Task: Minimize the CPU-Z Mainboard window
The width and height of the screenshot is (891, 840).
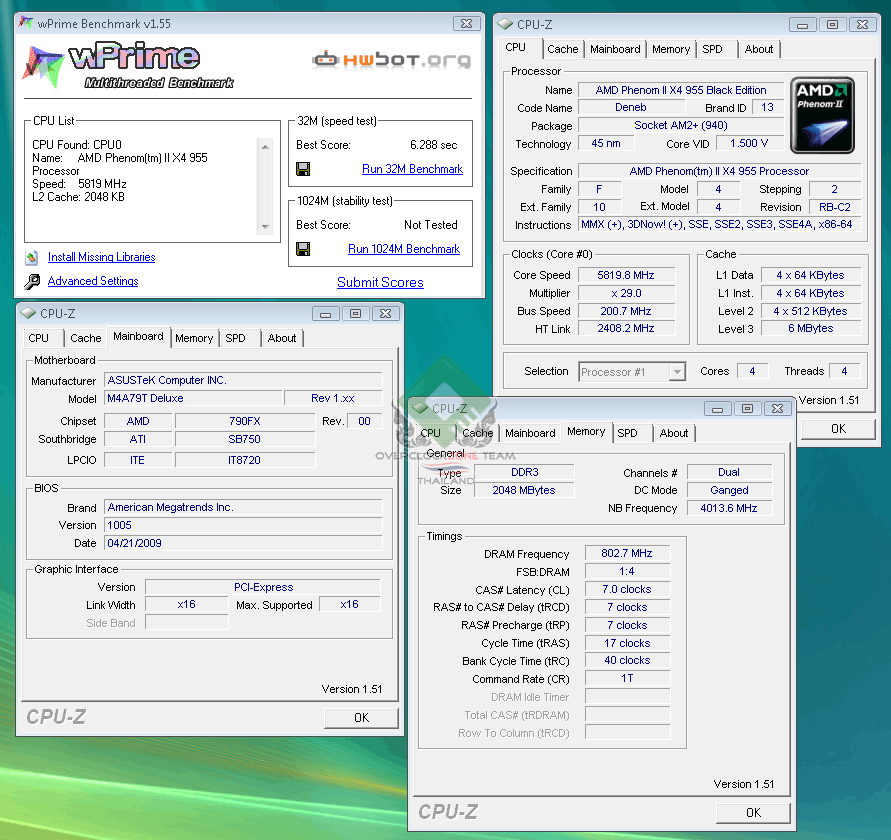Action: pyautogui.click(x=326, y=314)
